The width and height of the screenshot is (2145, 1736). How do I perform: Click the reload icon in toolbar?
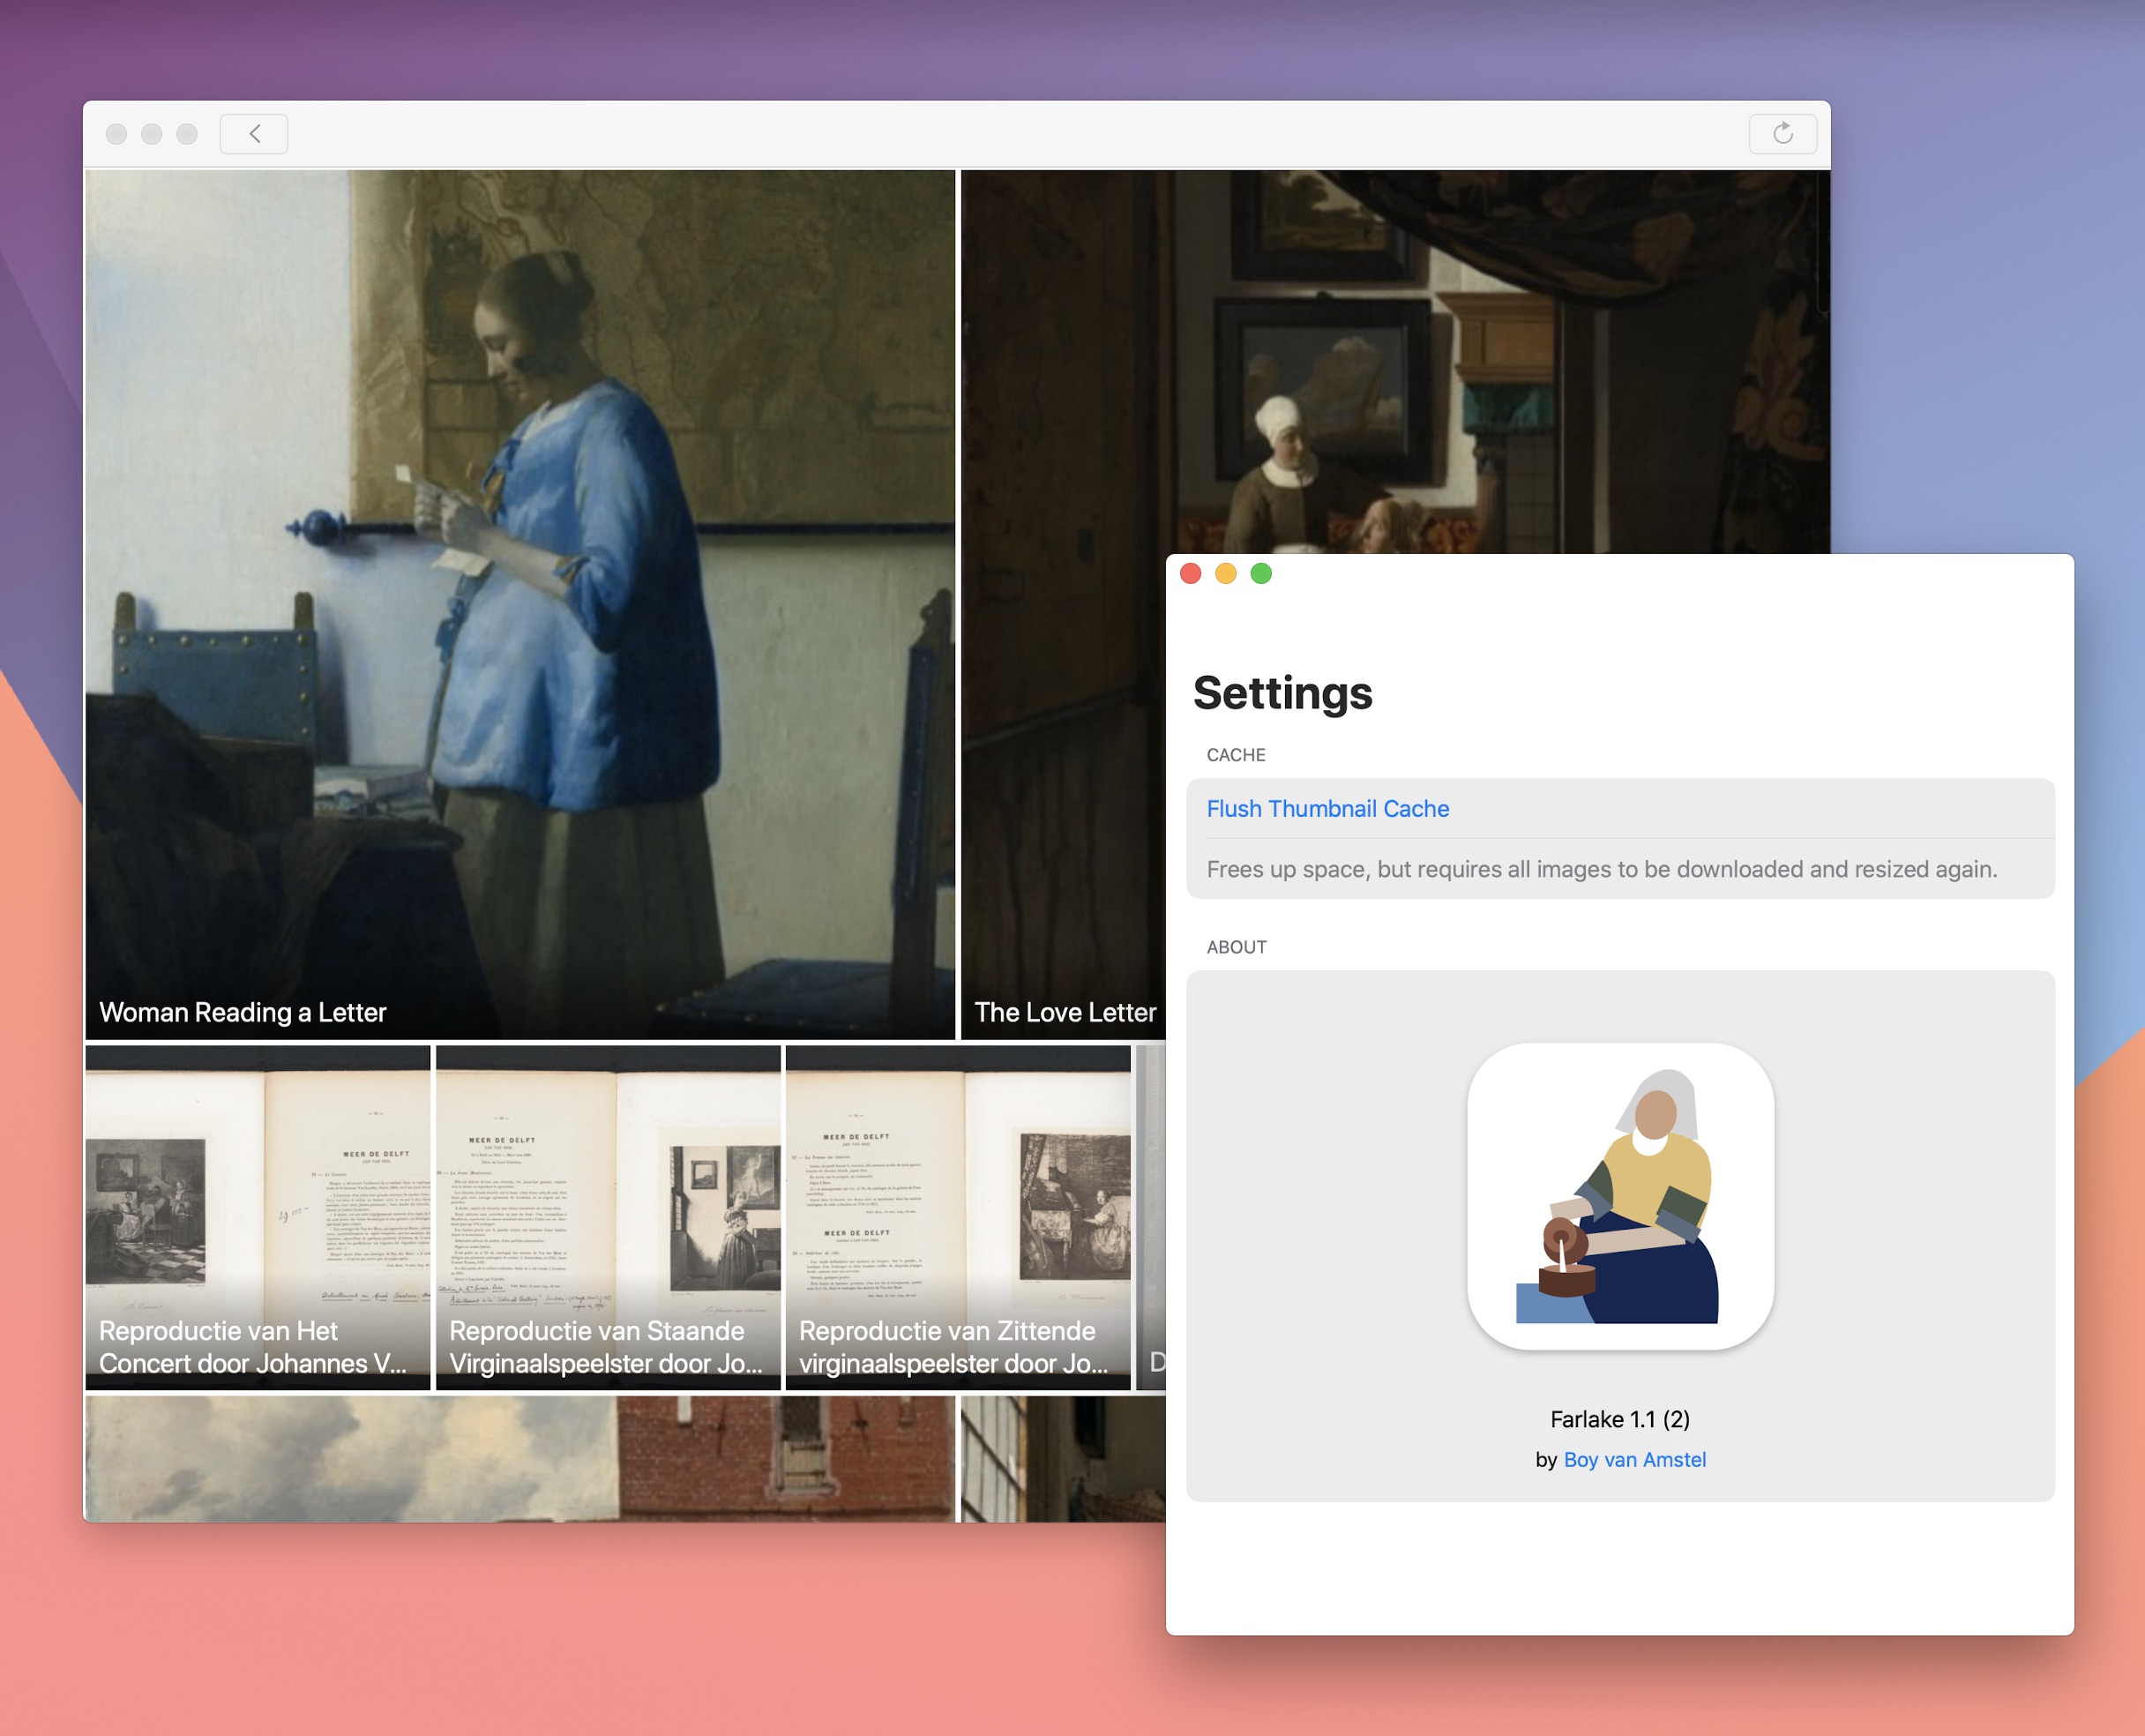[x=1782, y=134]
